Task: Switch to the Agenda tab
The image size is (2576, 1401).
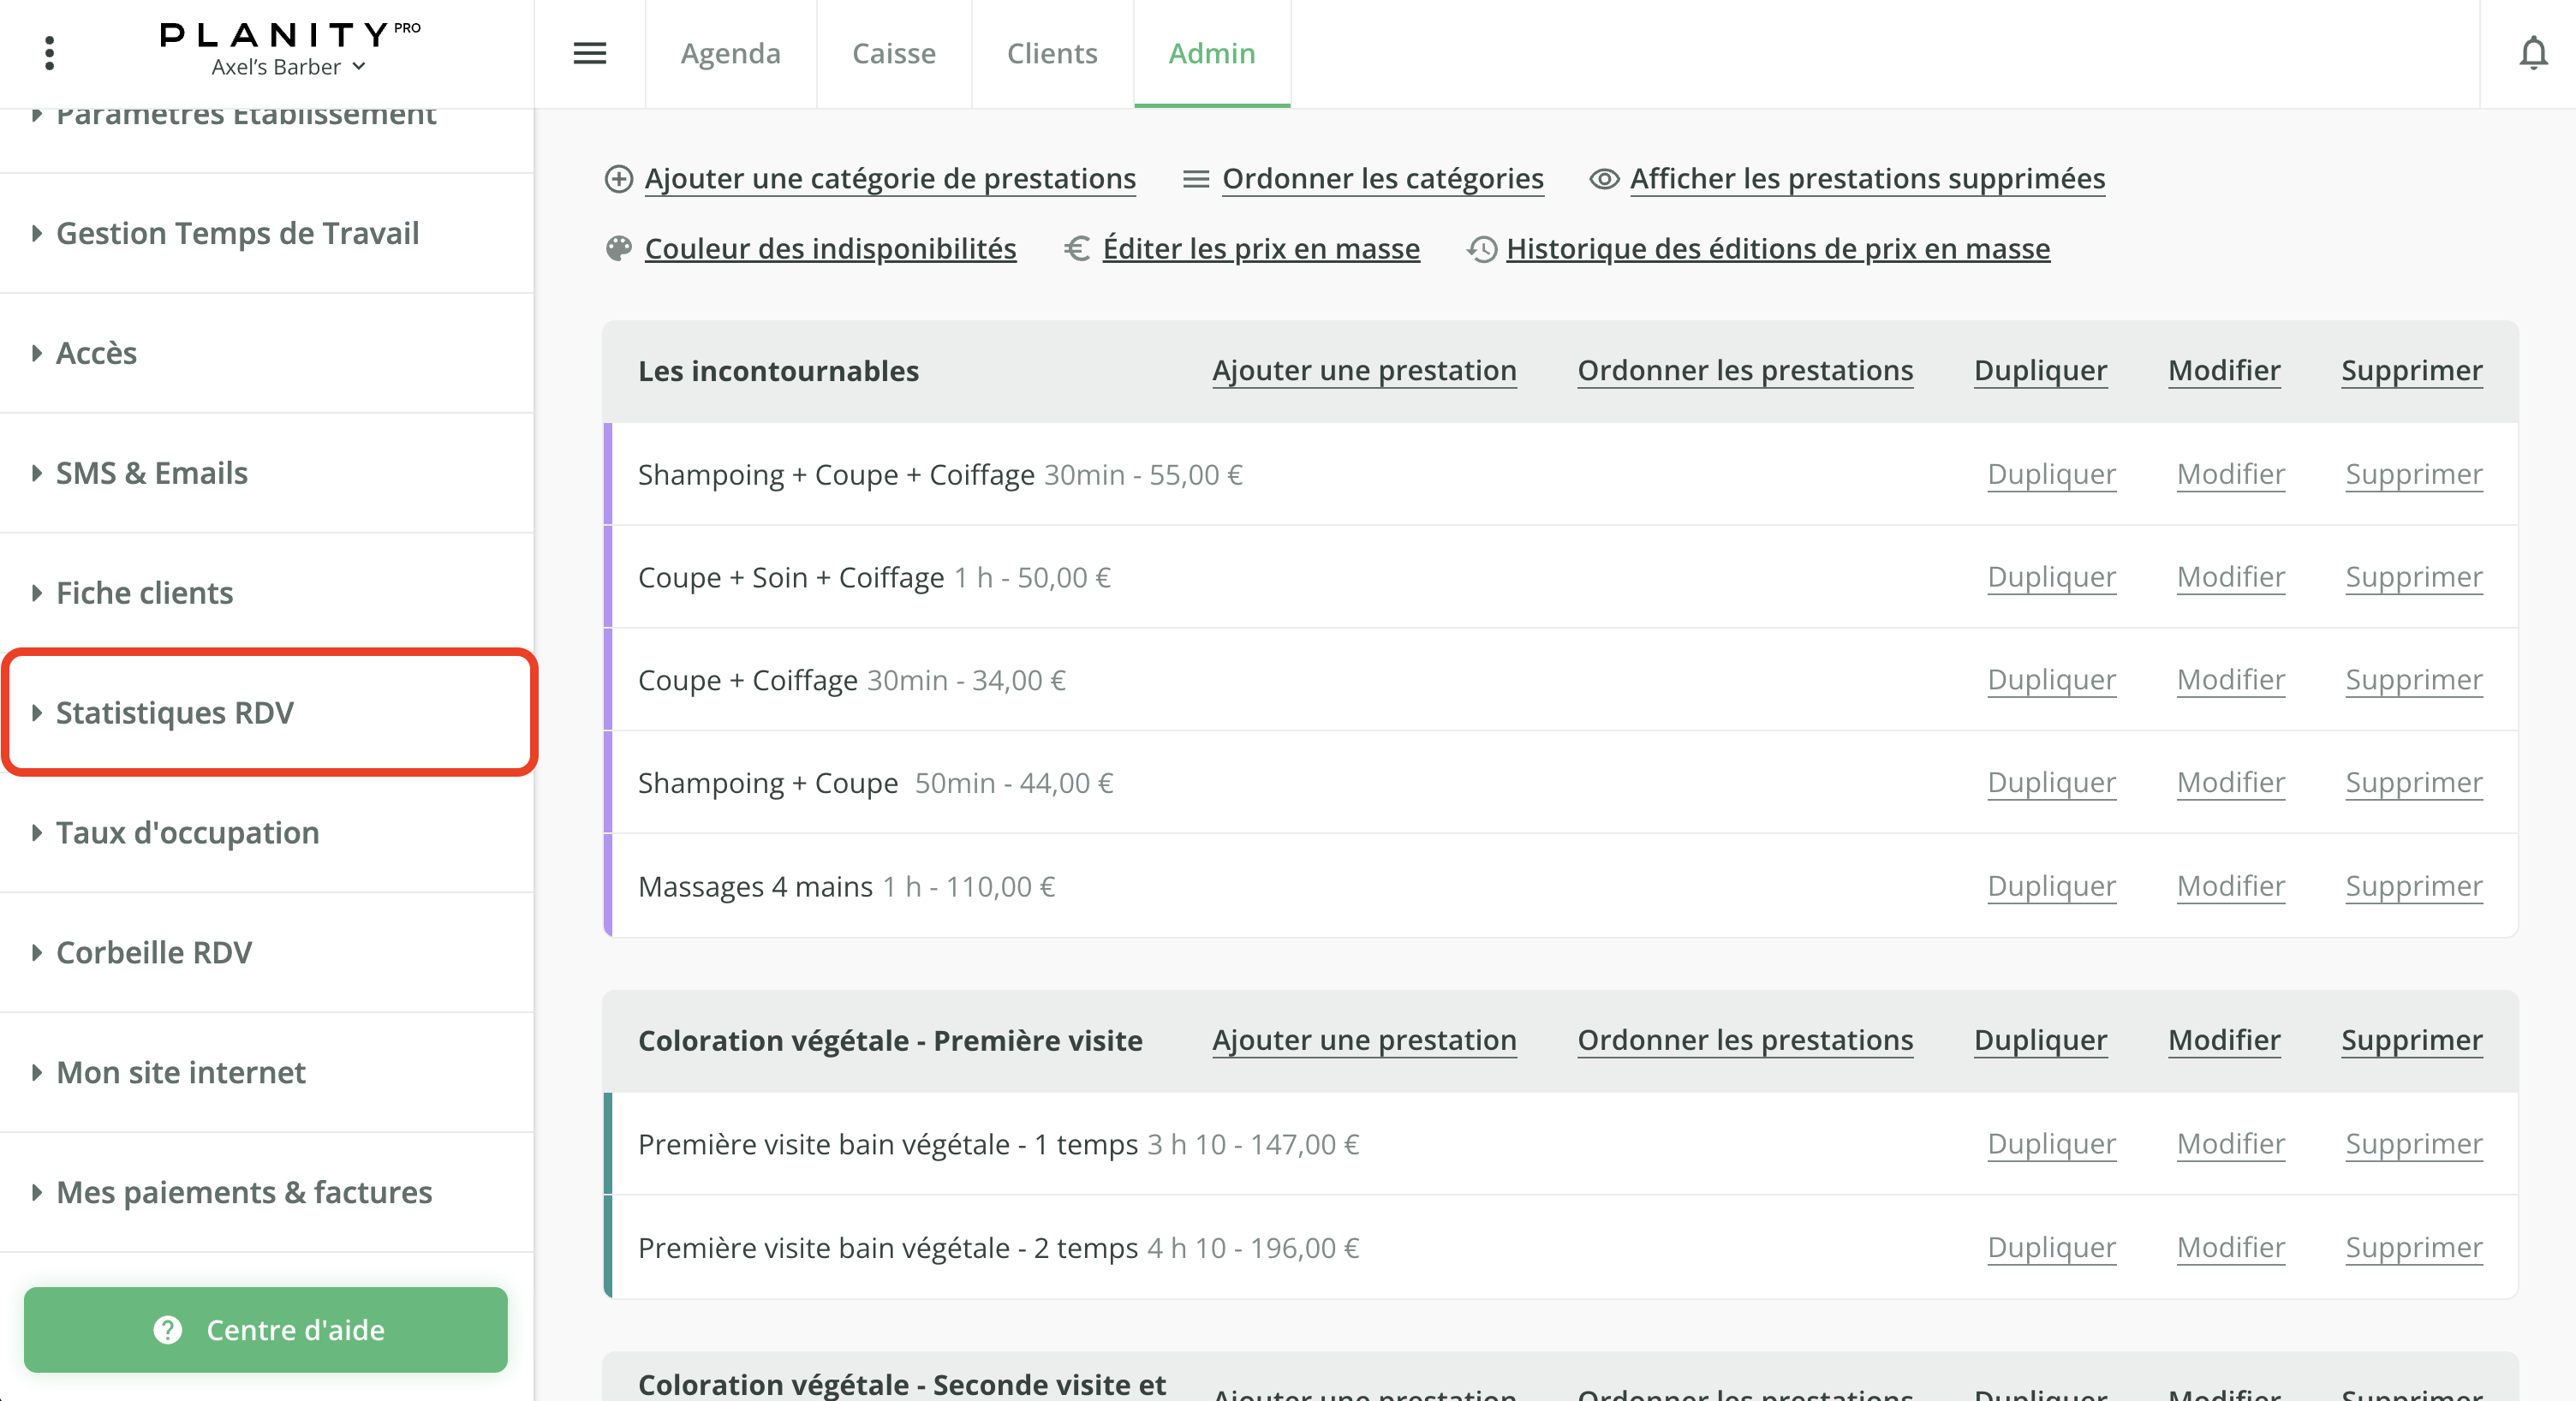Action: click(x=730, y=53)
